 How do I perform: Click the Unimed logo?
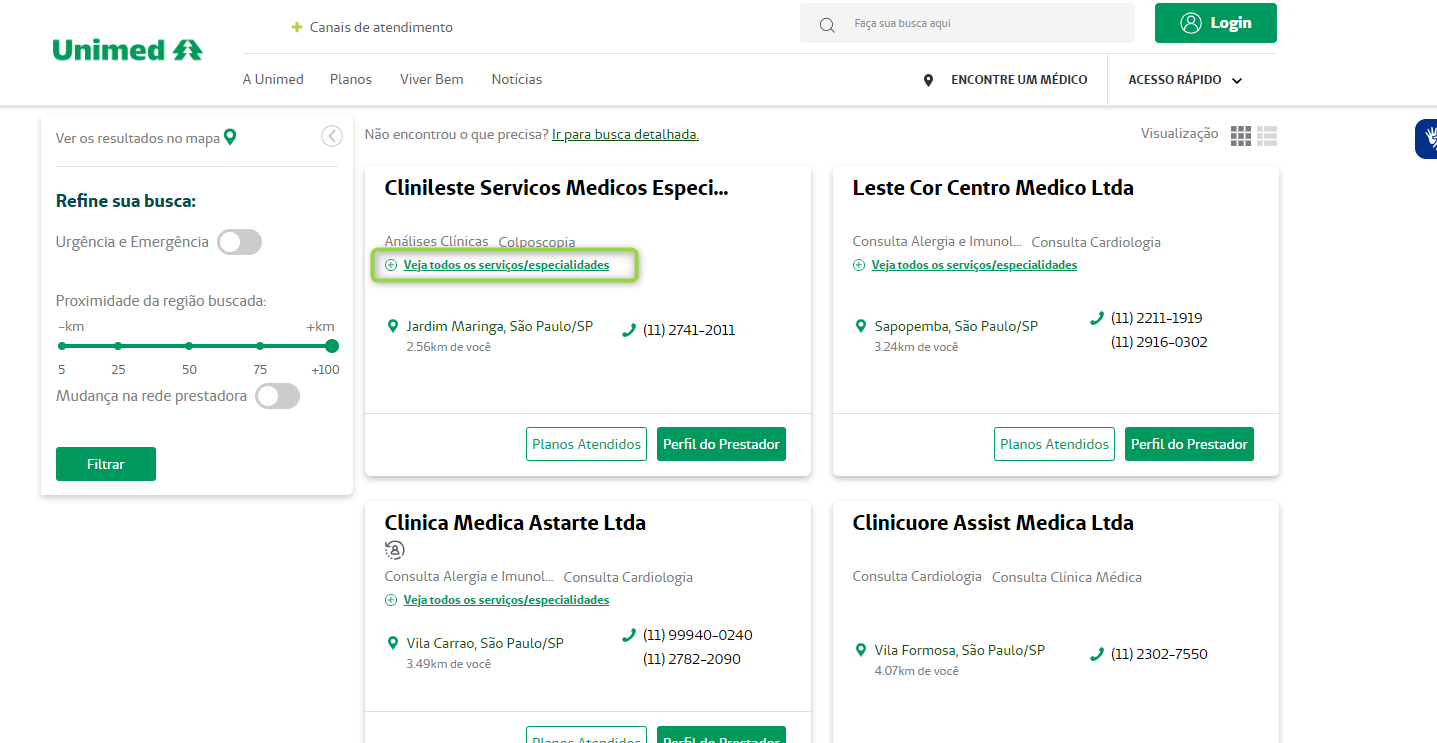tap(127, 50)
